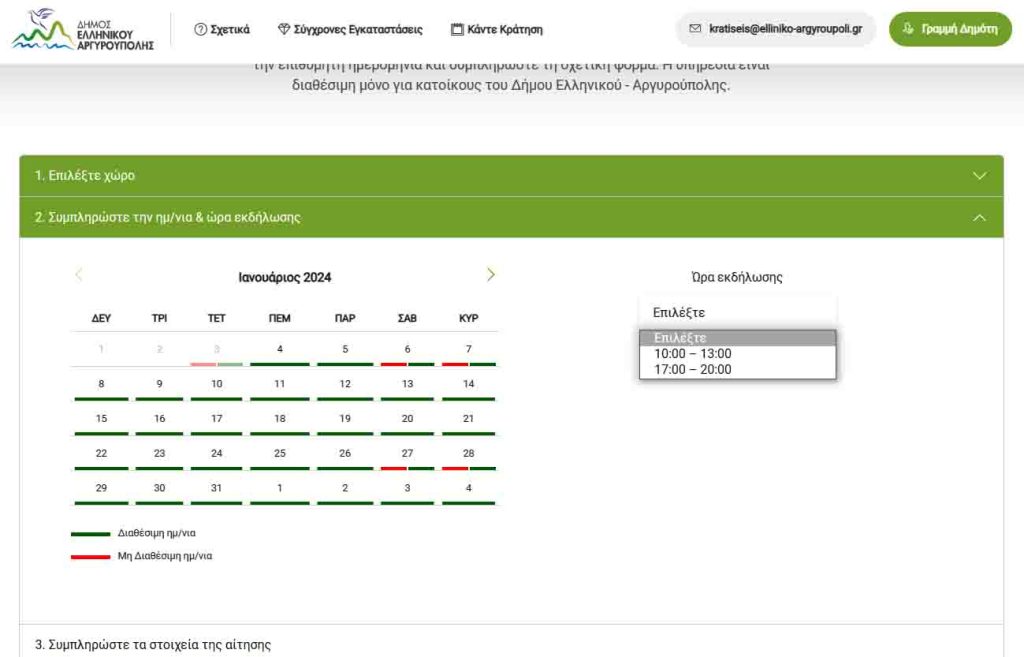Expand the '1. Επιλέξτε χώρο' section chevron
This screenshot has height=657, width=1024.
point(979,176)
